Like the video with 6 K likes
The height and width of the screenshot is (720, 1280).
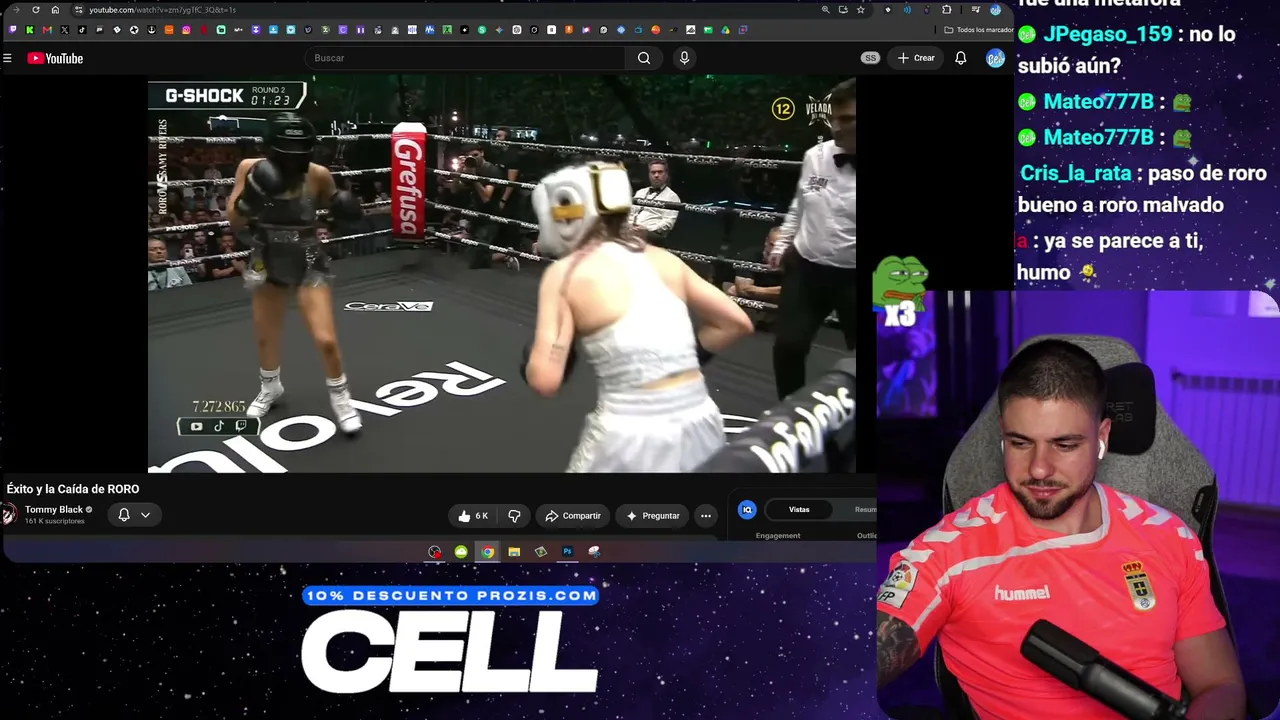point(473,516)
